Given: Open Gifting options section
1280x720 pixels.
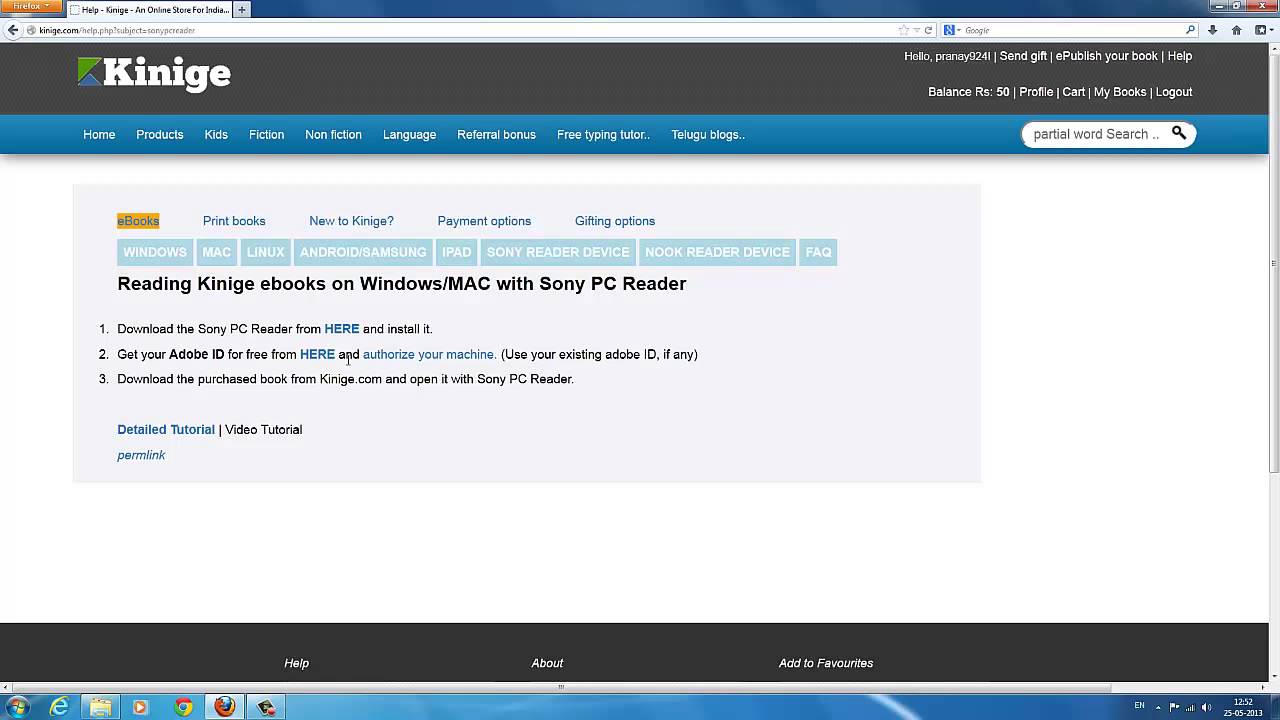Looking at the screenshot, I should (x=615, y=221).
